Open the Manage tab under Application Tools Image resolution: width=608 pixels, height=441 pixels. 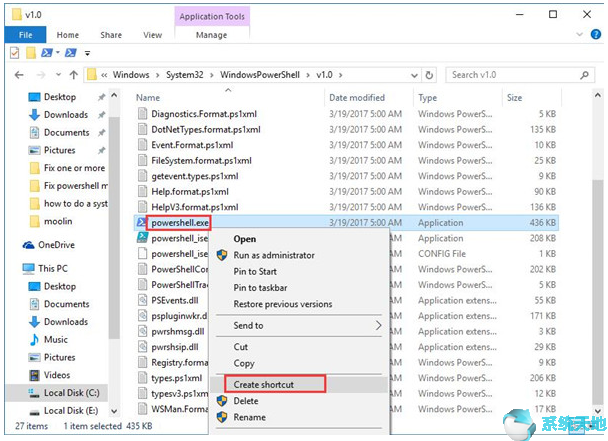(211, 35)
